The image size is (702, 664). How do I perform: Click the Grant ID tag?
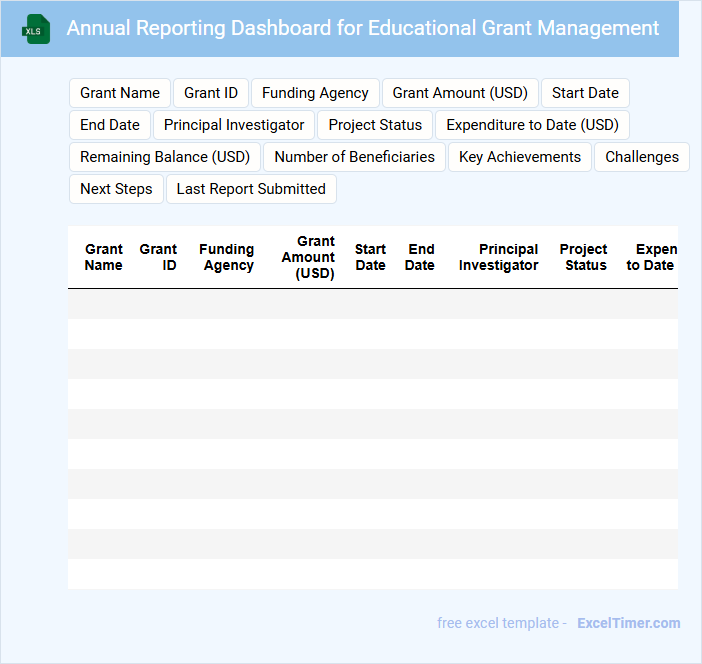tap(211, 93)
